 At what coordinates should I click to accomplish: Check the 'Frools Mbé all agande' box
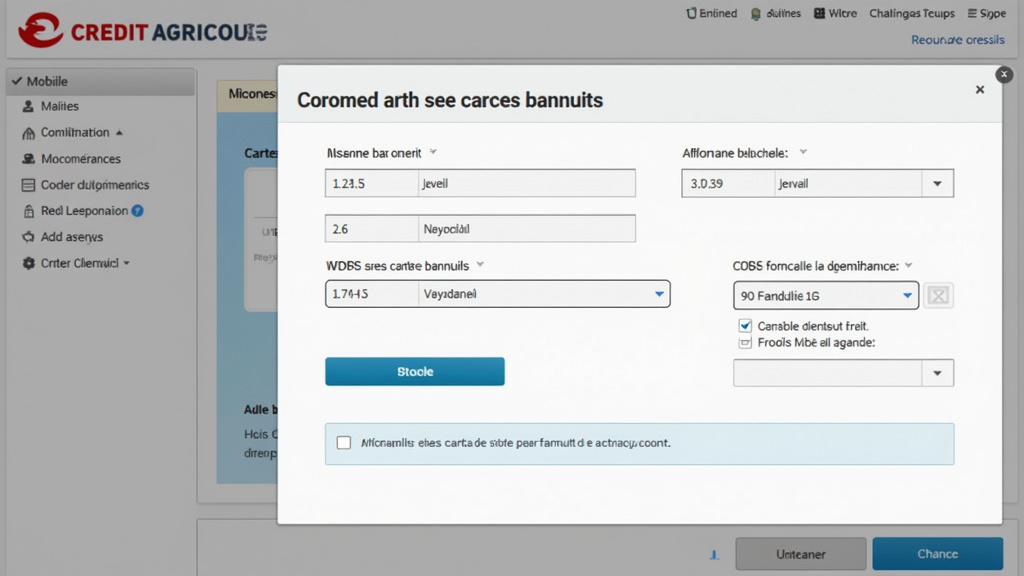click(x=745, y=341)
